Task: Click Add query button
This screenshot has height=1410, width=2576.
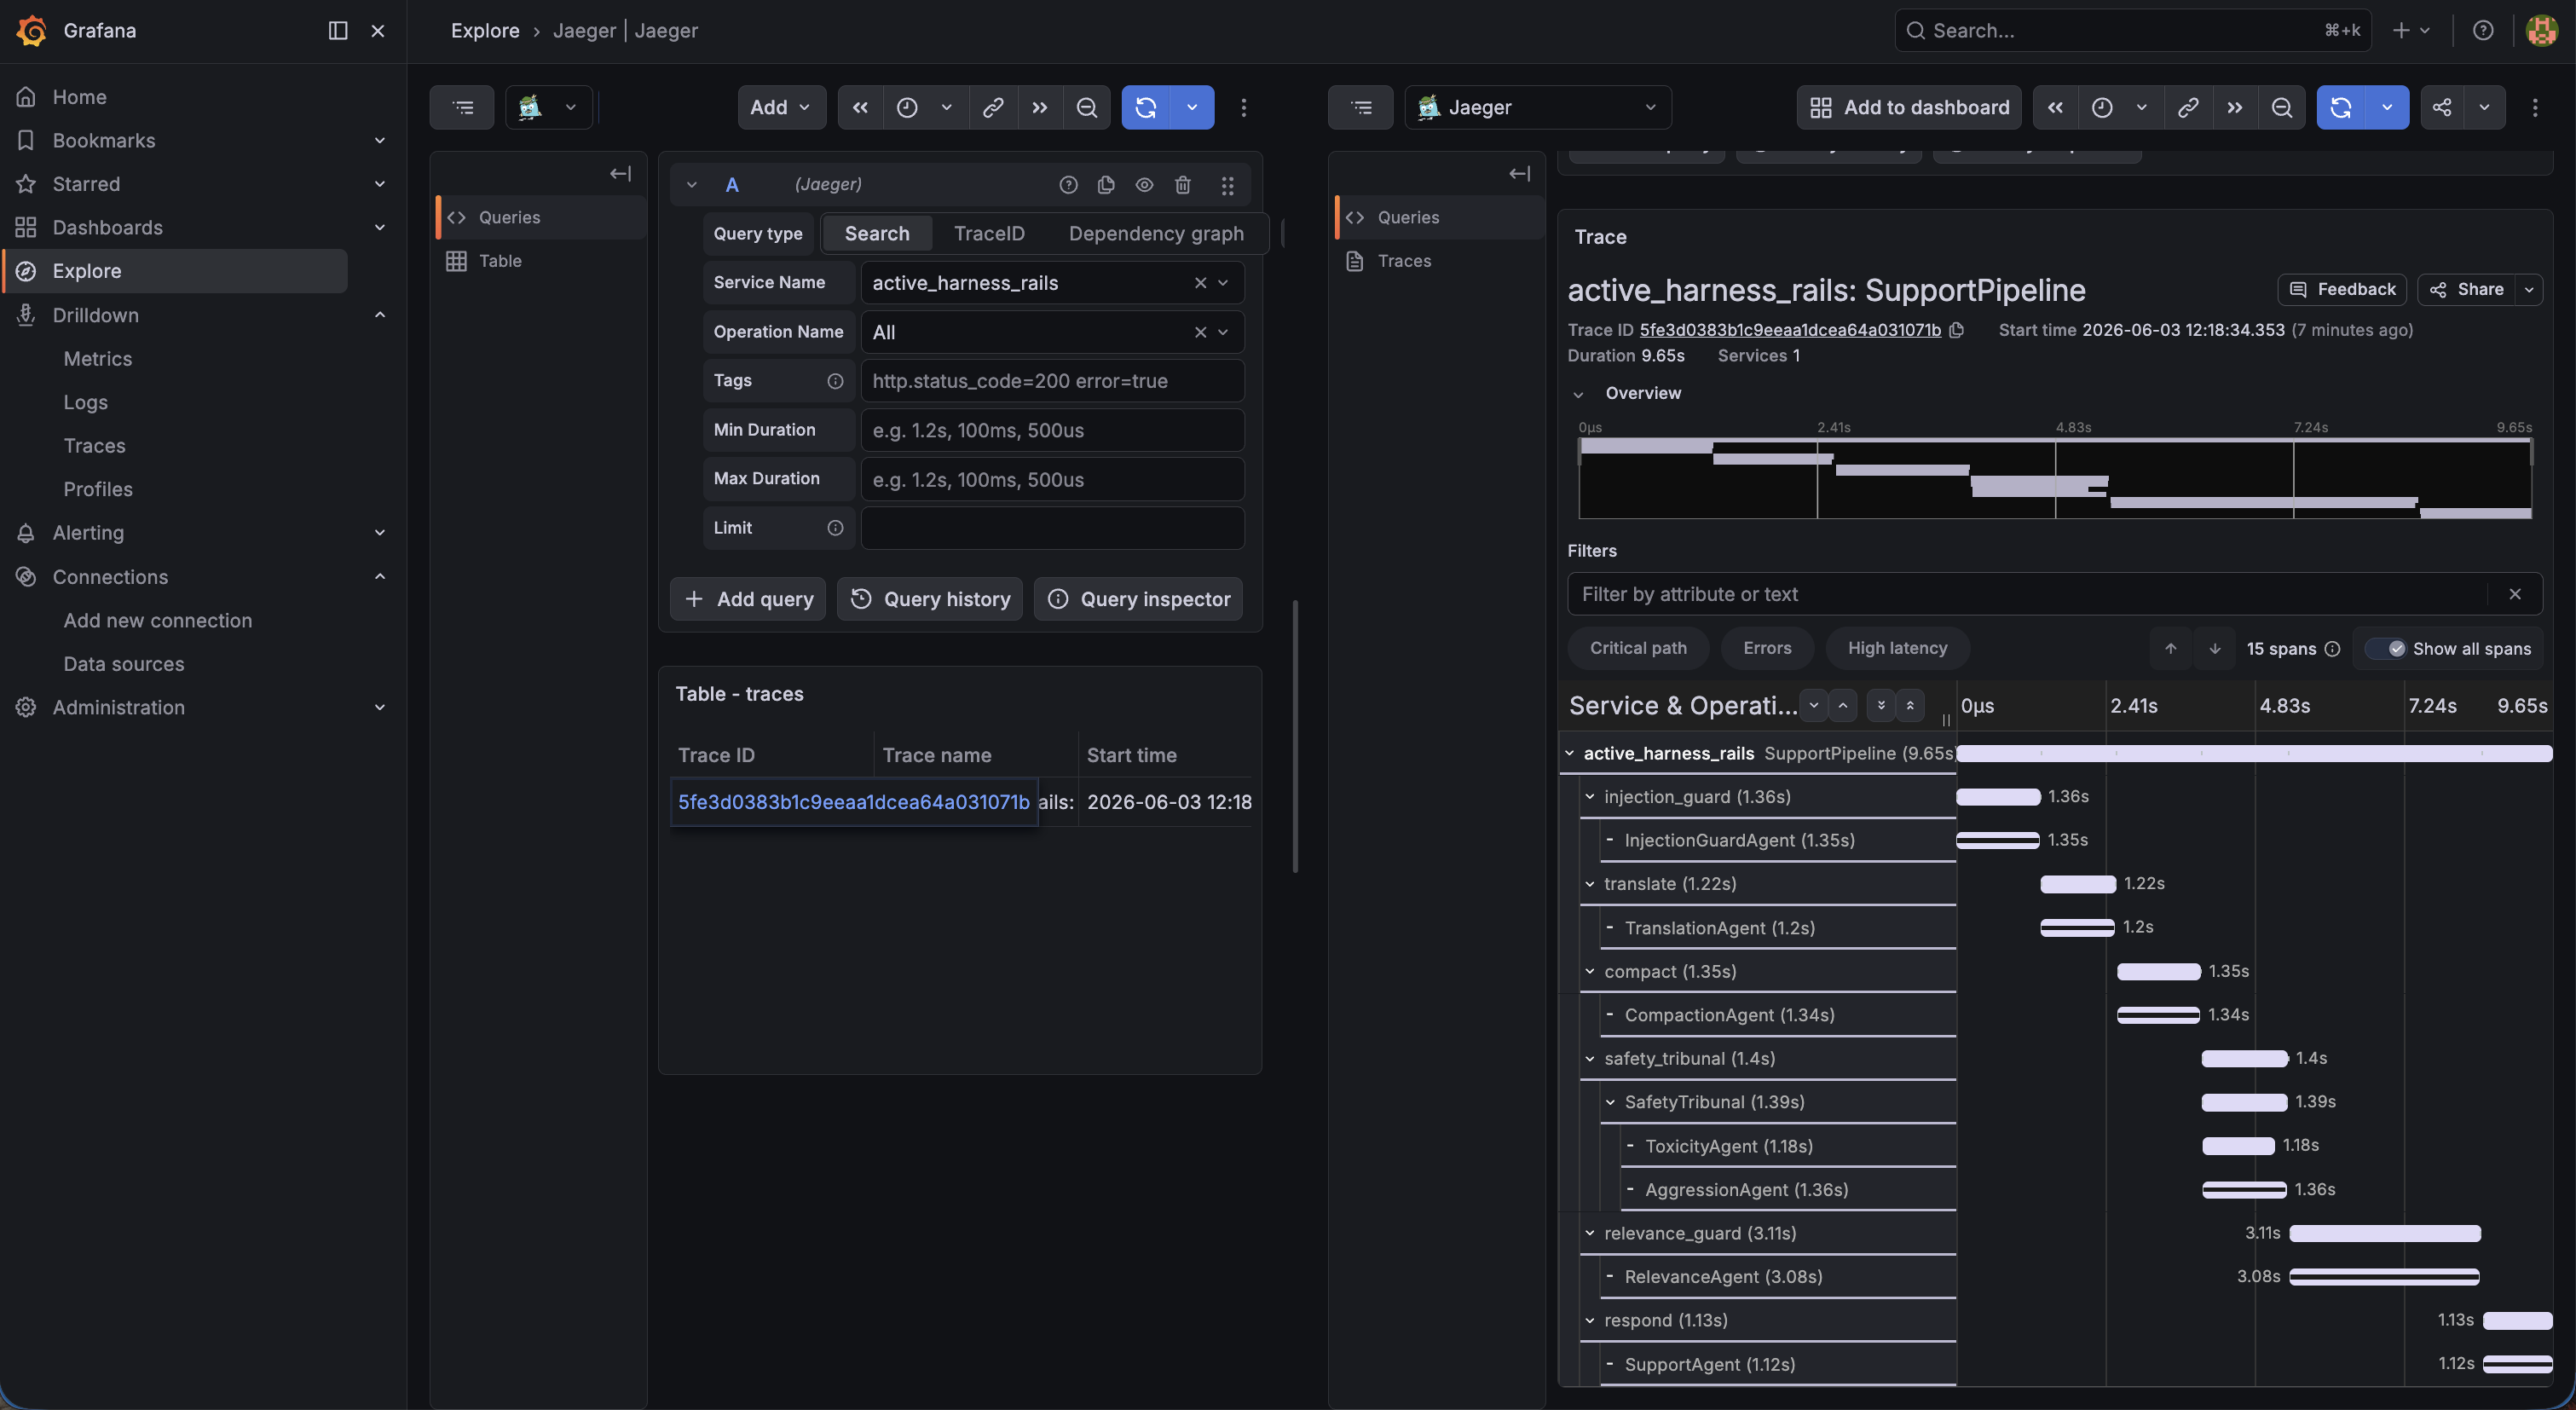Action: click(x=748, y=599)
